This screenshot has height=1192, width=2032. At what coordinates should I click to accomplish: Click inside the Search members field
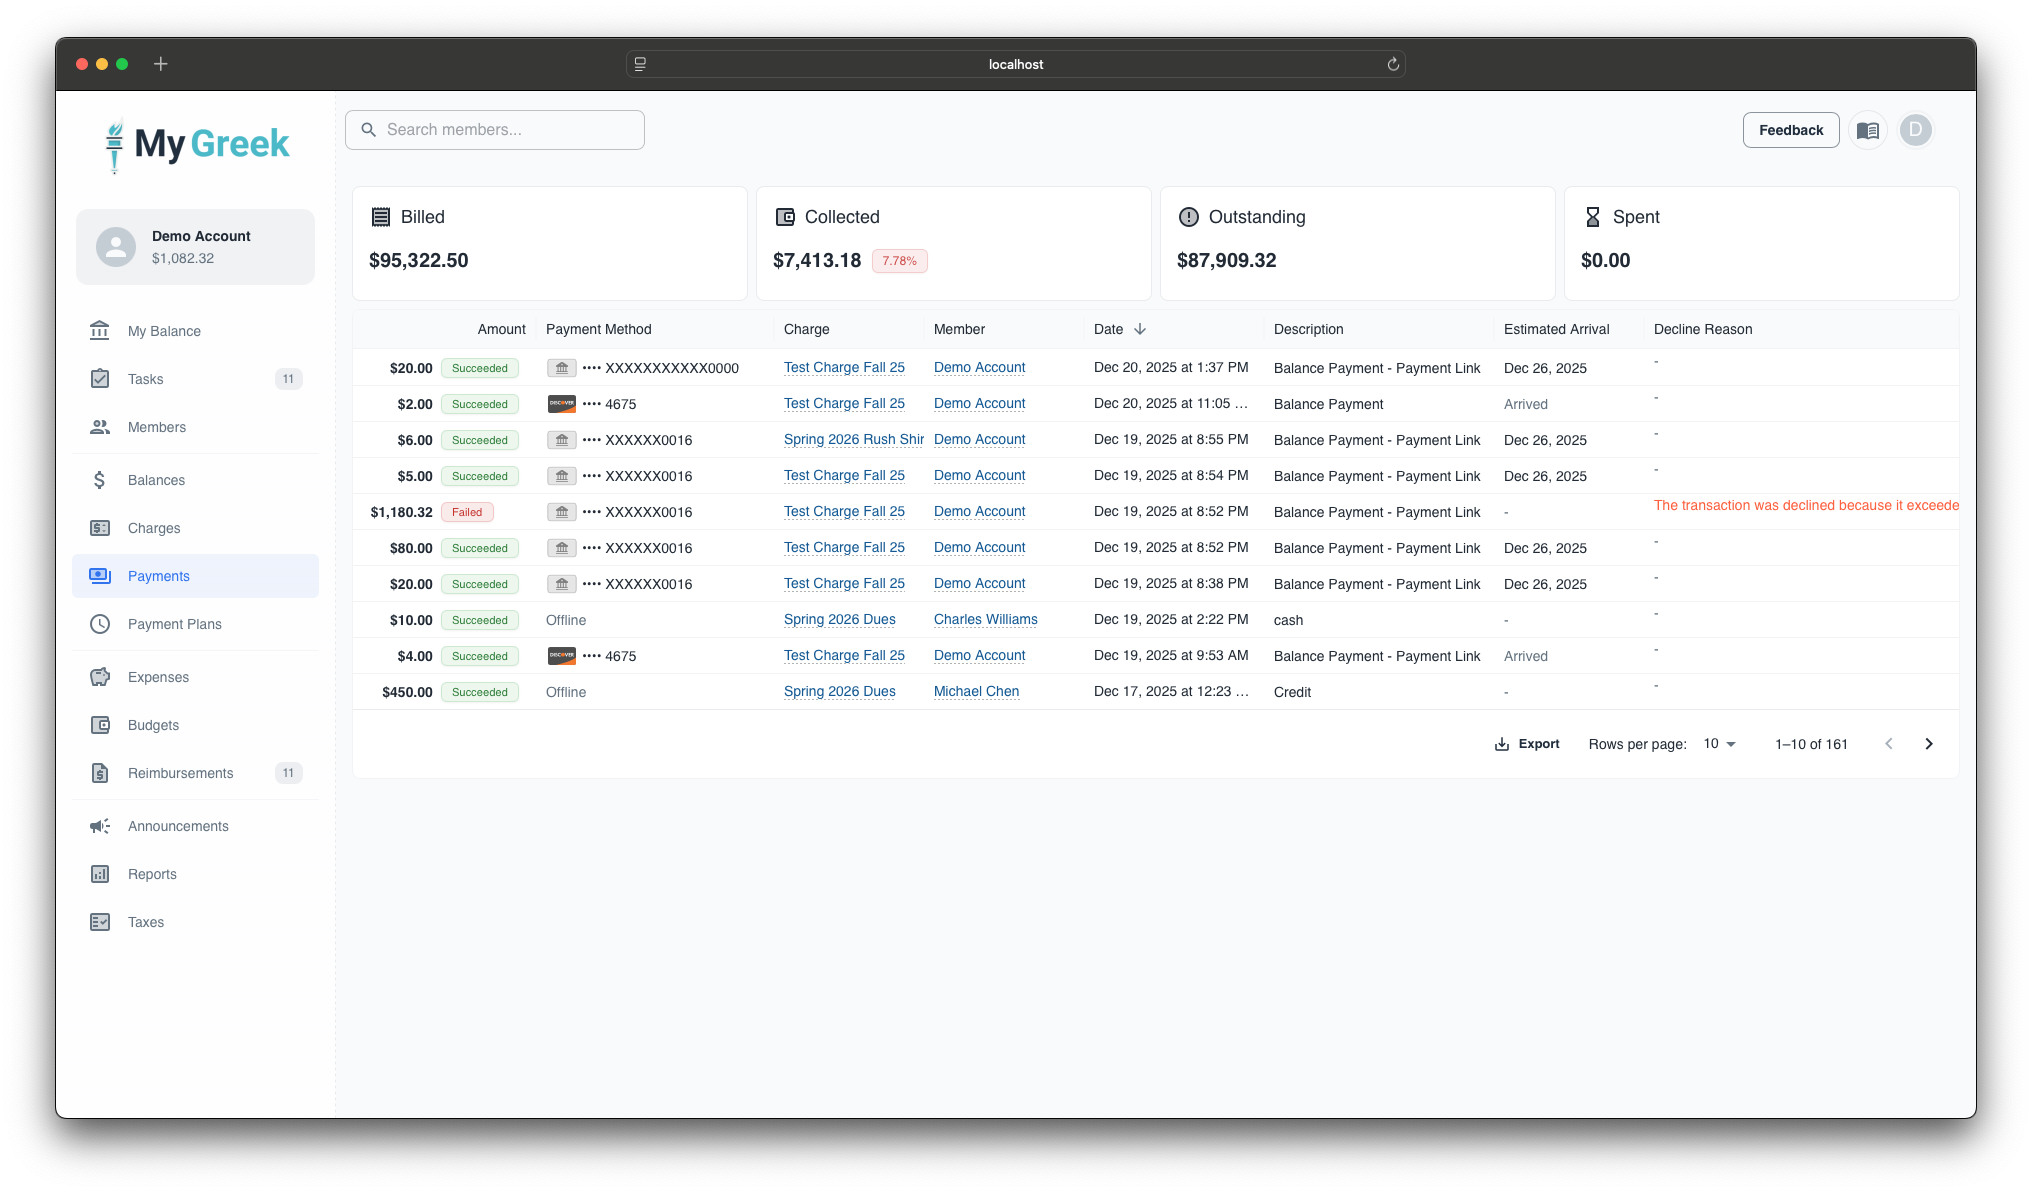click(495, 129)
